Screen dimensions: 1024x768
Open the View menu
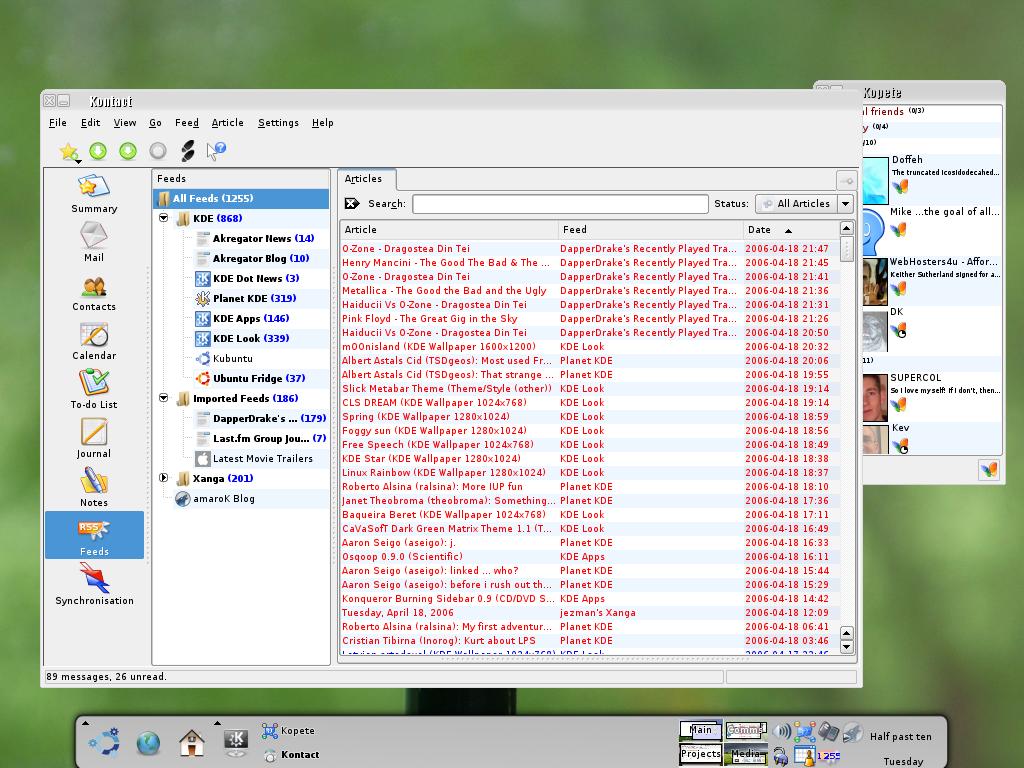(125, 123)
